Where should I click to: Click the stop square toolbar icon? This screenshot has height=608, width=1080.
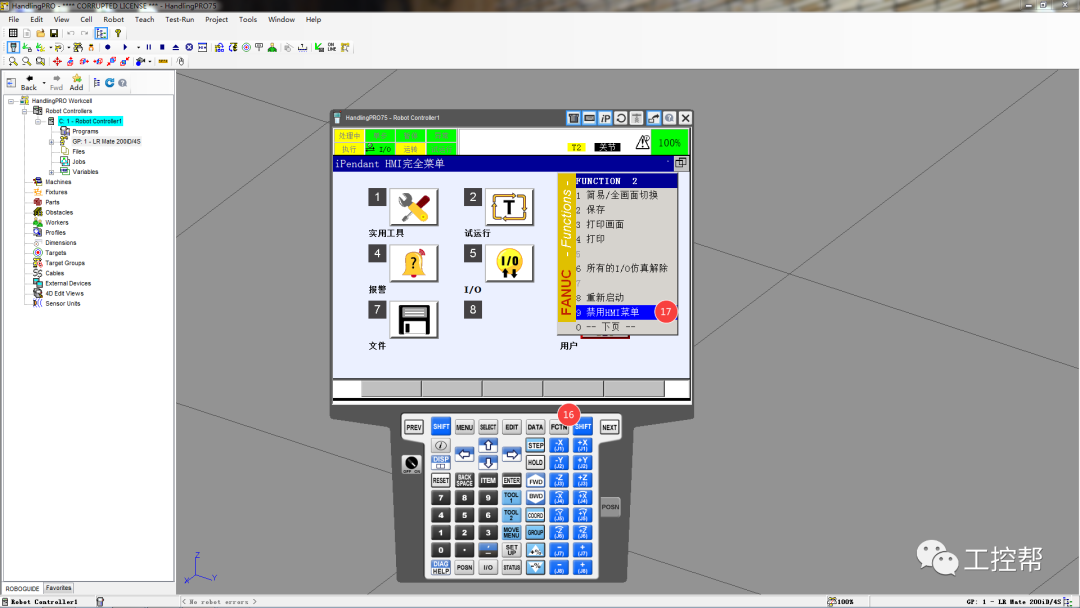click(162, 48)
